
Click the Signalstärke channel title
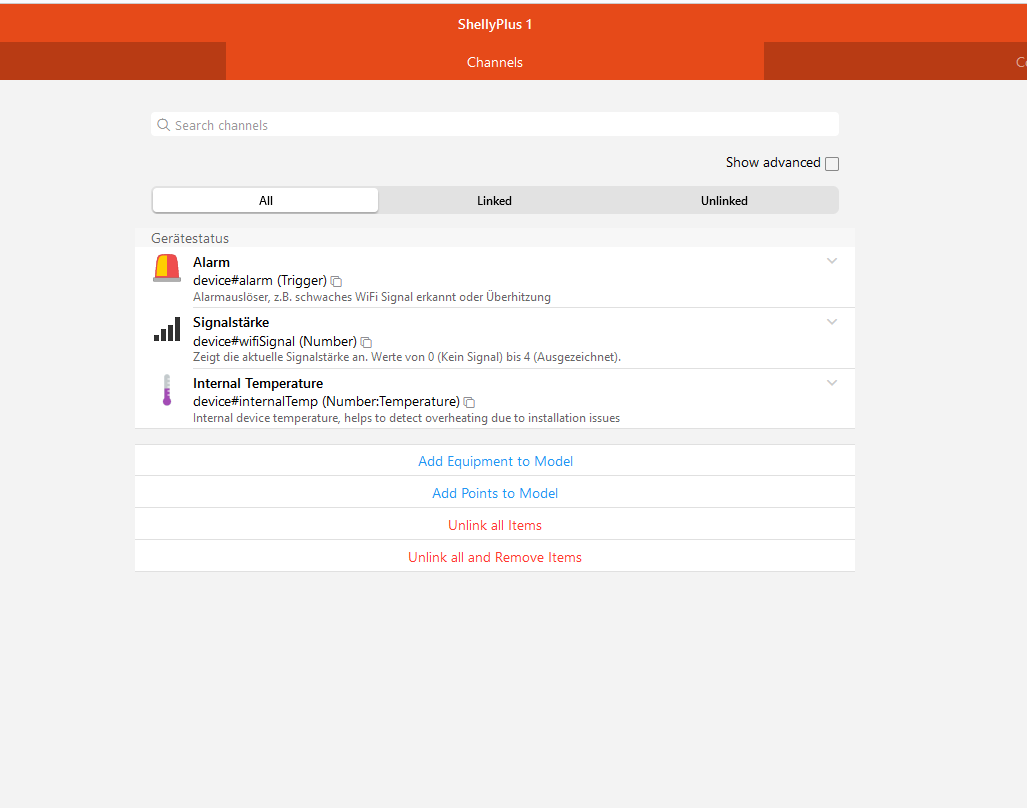point(231,322)
